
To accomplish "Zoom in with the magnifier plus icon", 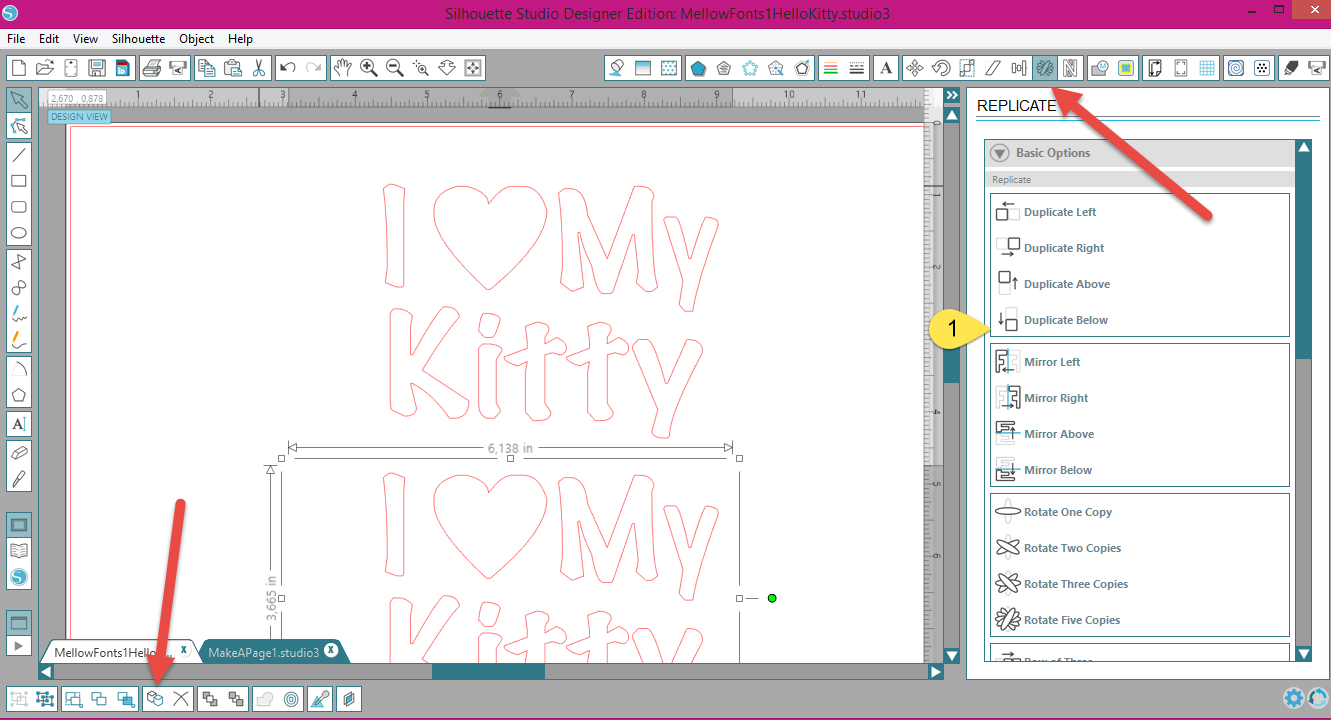I will coord(369,68).
